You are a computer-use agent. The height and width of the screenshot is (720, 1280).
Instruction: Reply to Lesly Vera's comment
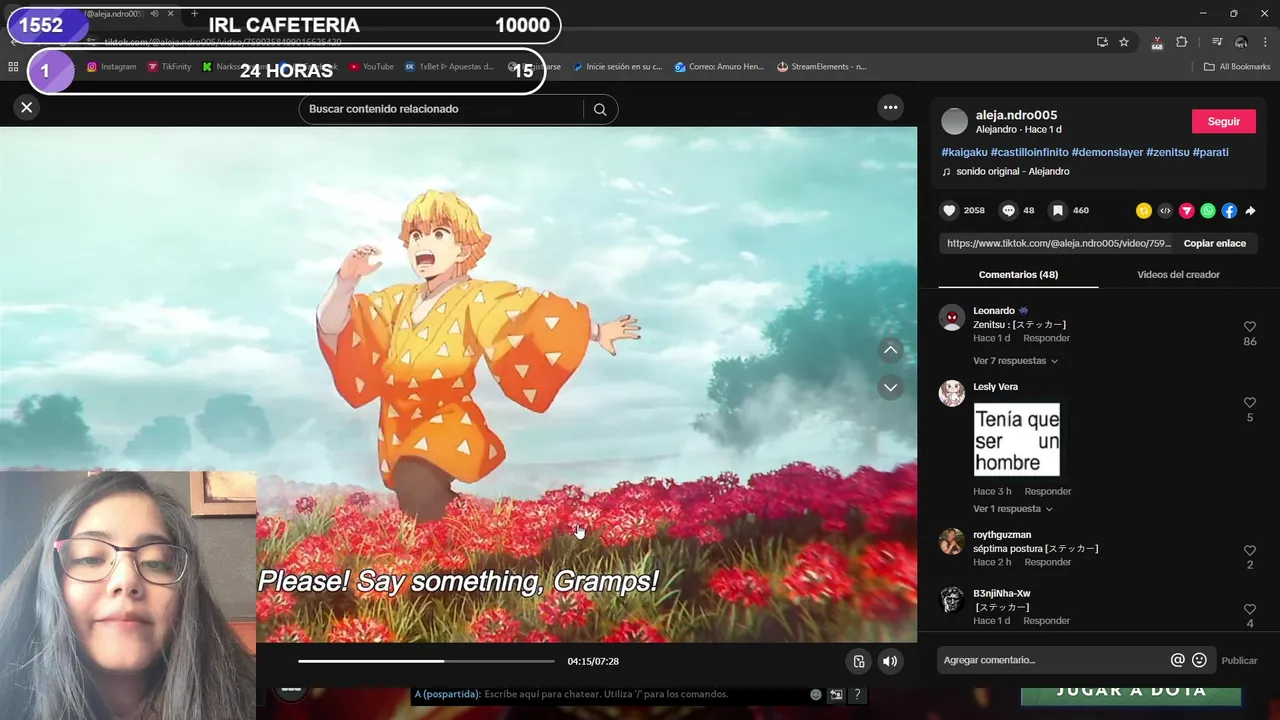pyautogui.click(x=1047, y=491)
